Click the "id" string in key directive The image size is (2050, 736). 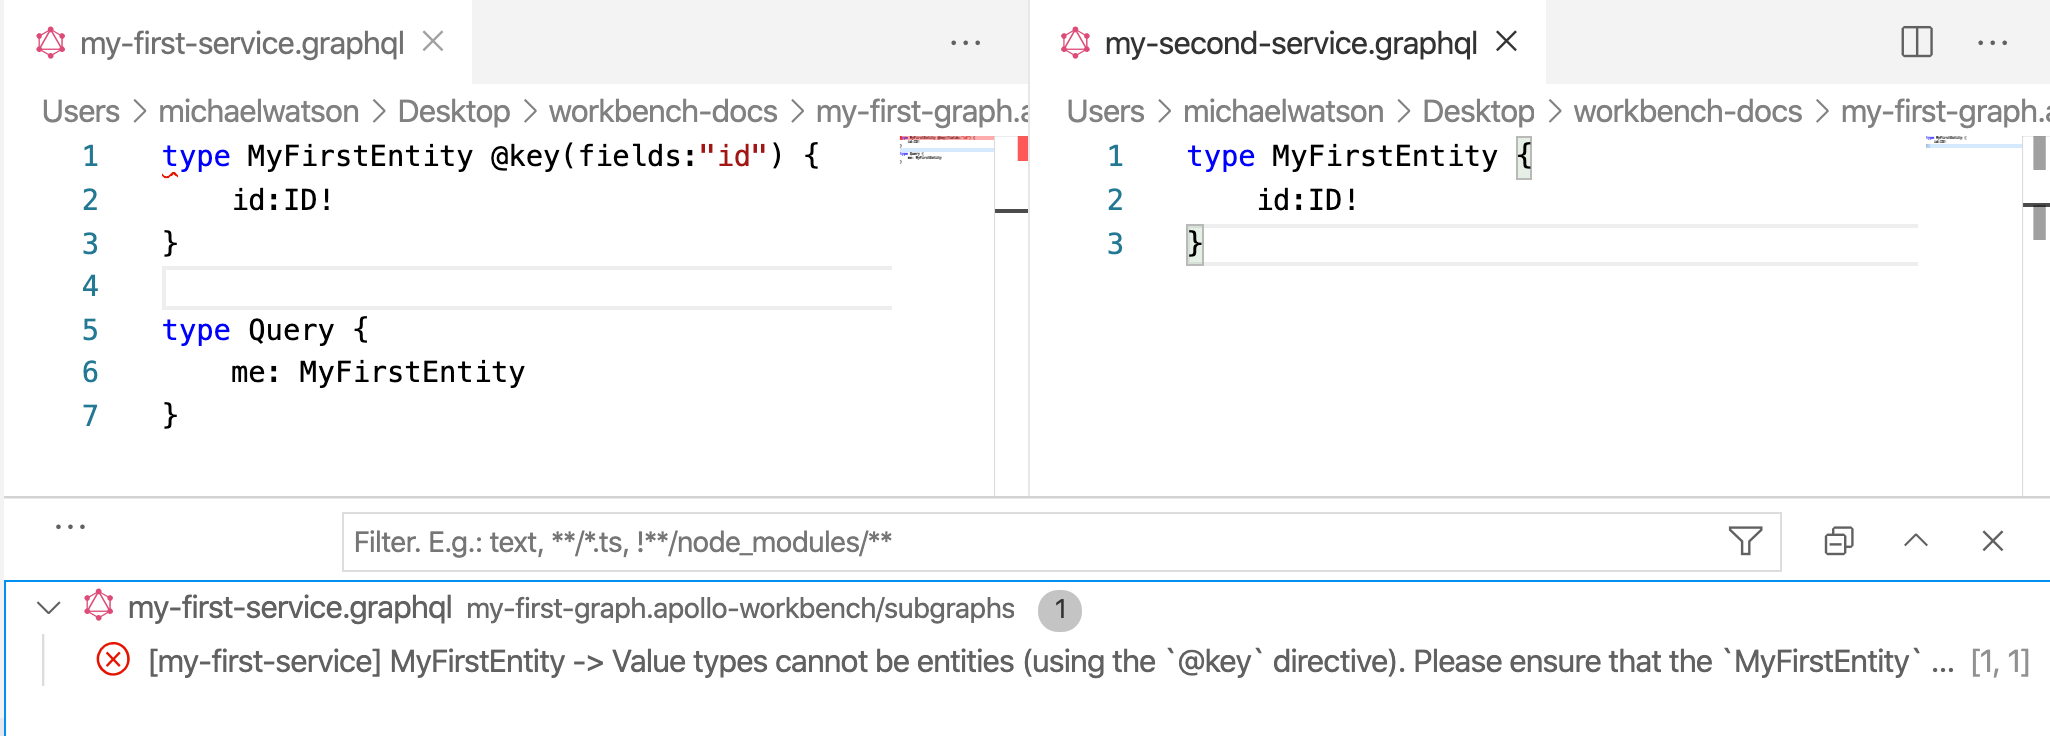pos(733,156)
